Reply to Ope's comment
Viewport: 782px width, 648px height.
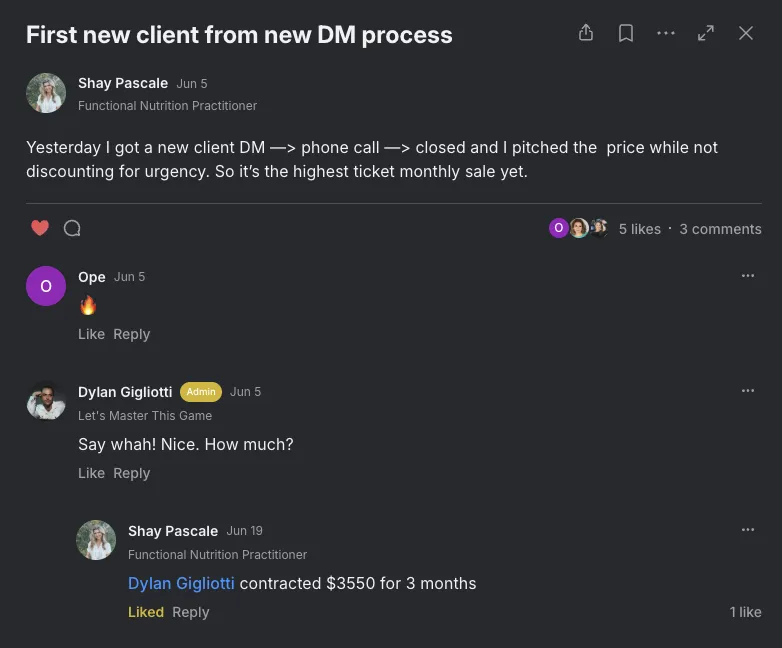click(x=132, y=334)
